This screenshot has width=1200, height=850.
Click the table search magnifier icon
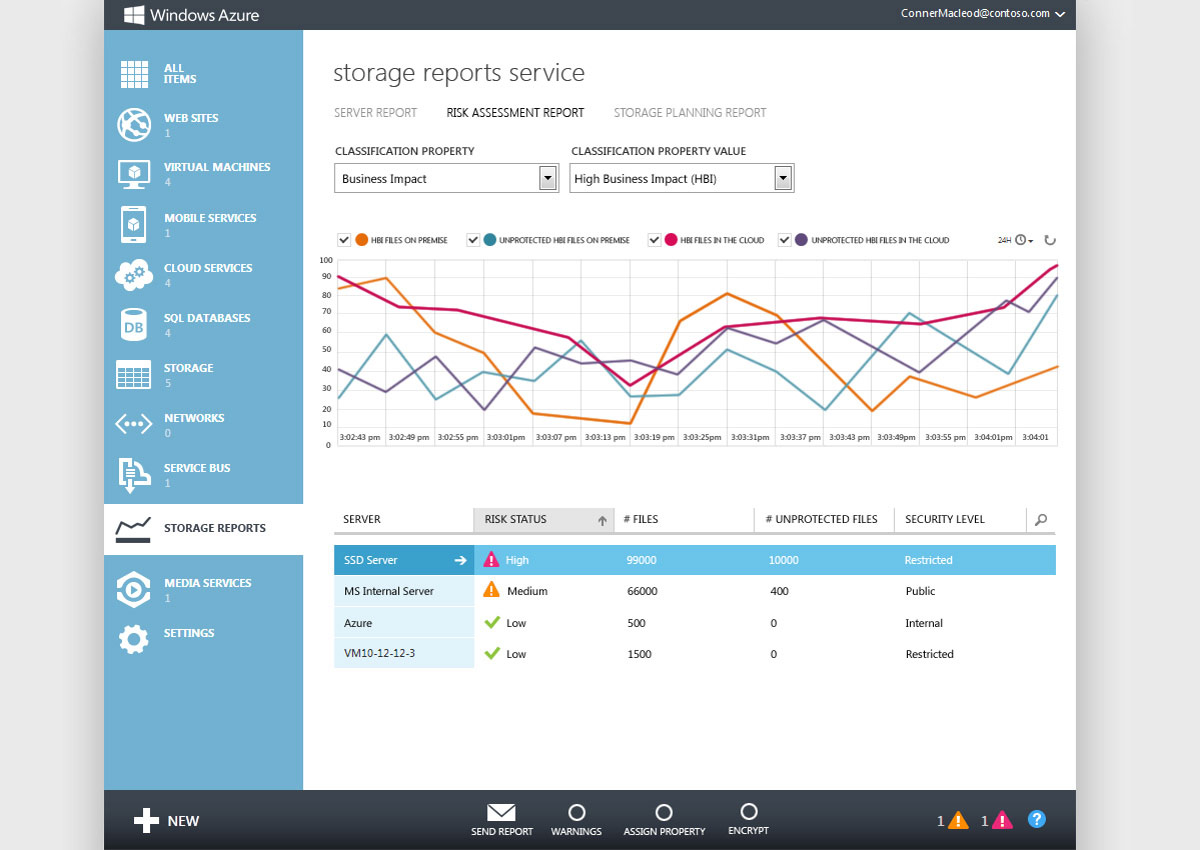click(x=1041, y=520)
